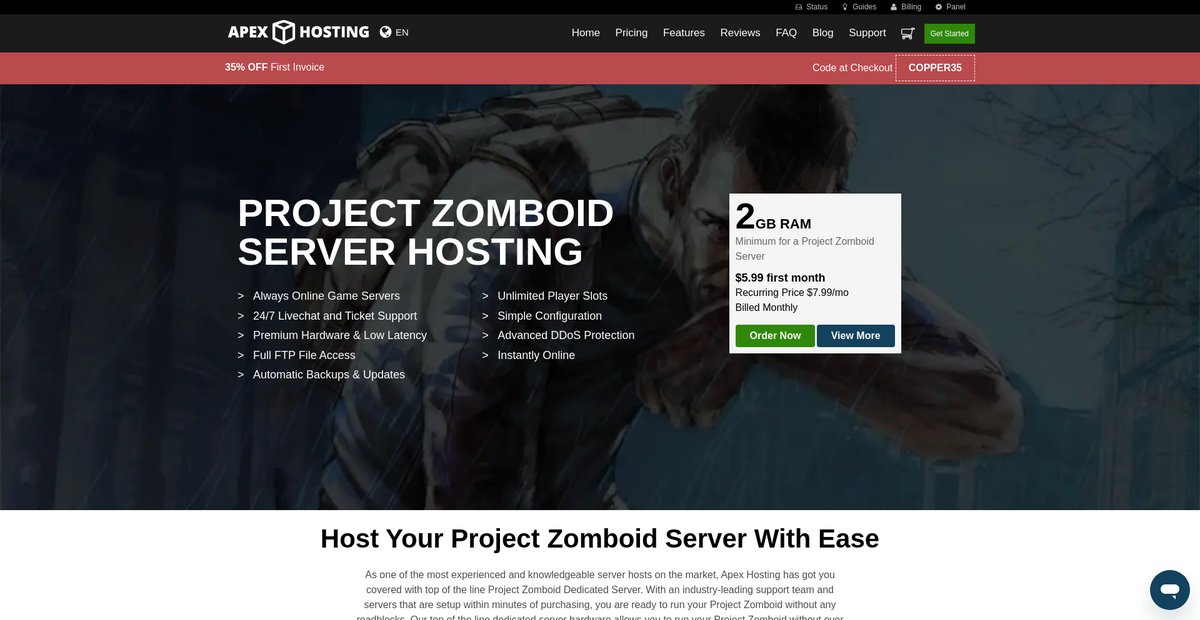Open the language globe selector EN
The width and height of the screenshot is (1200, 620).
[x=394, y=32]
